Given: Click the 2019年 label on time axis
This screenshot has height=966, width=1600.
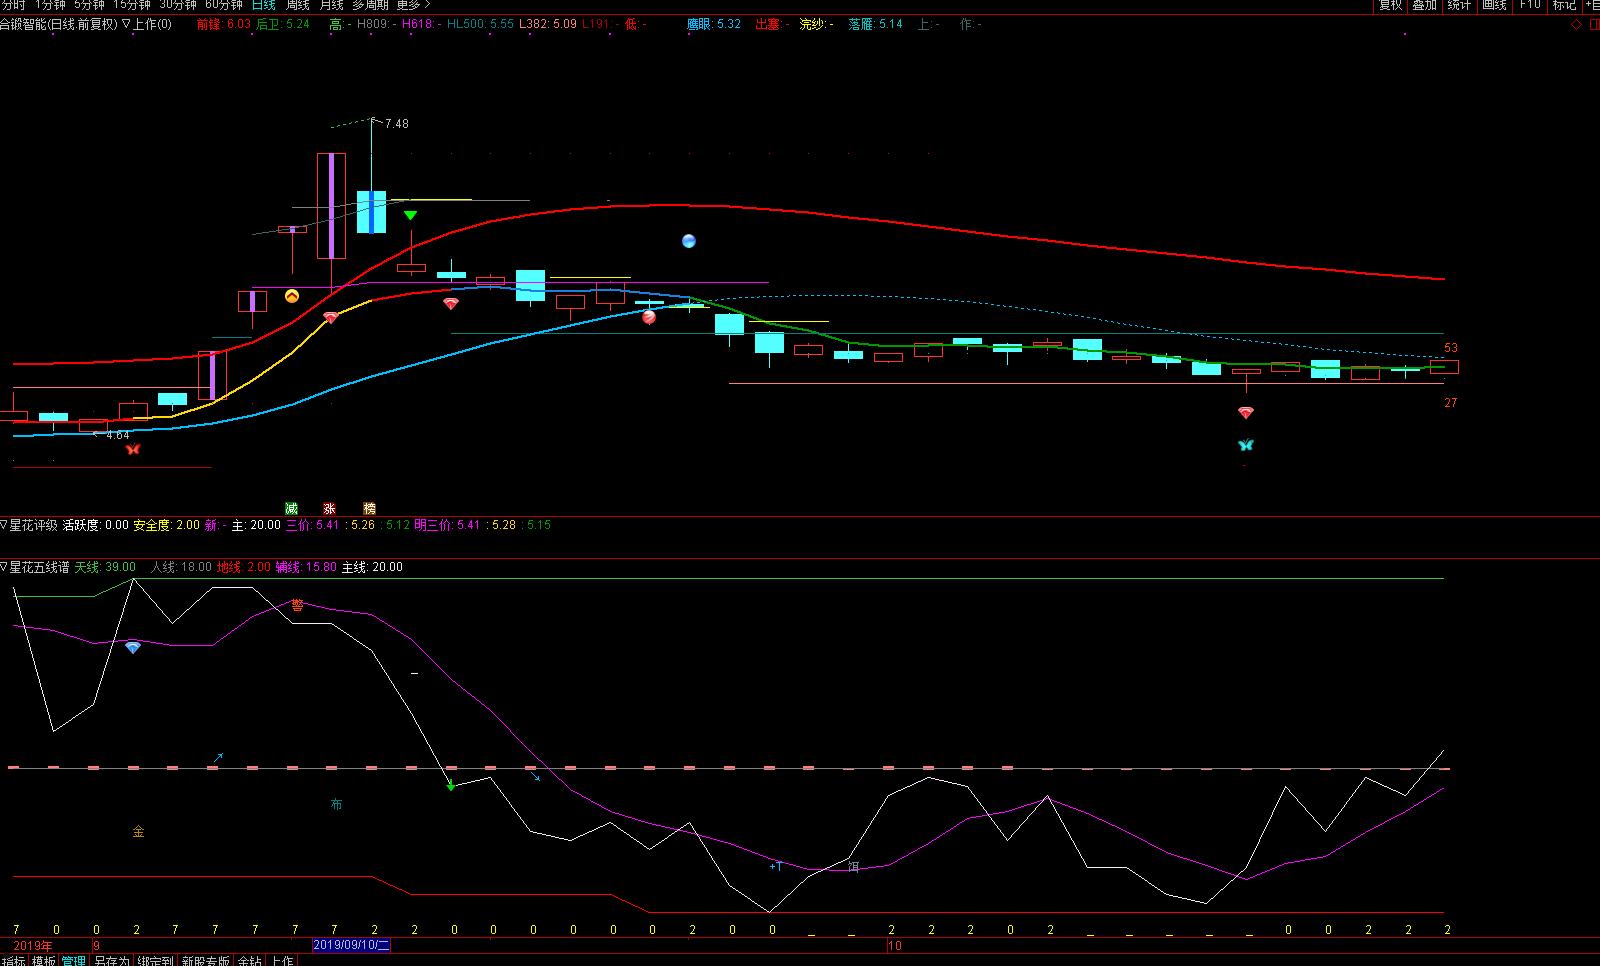Looking at the screenshot, I should [x=33, y=945].
